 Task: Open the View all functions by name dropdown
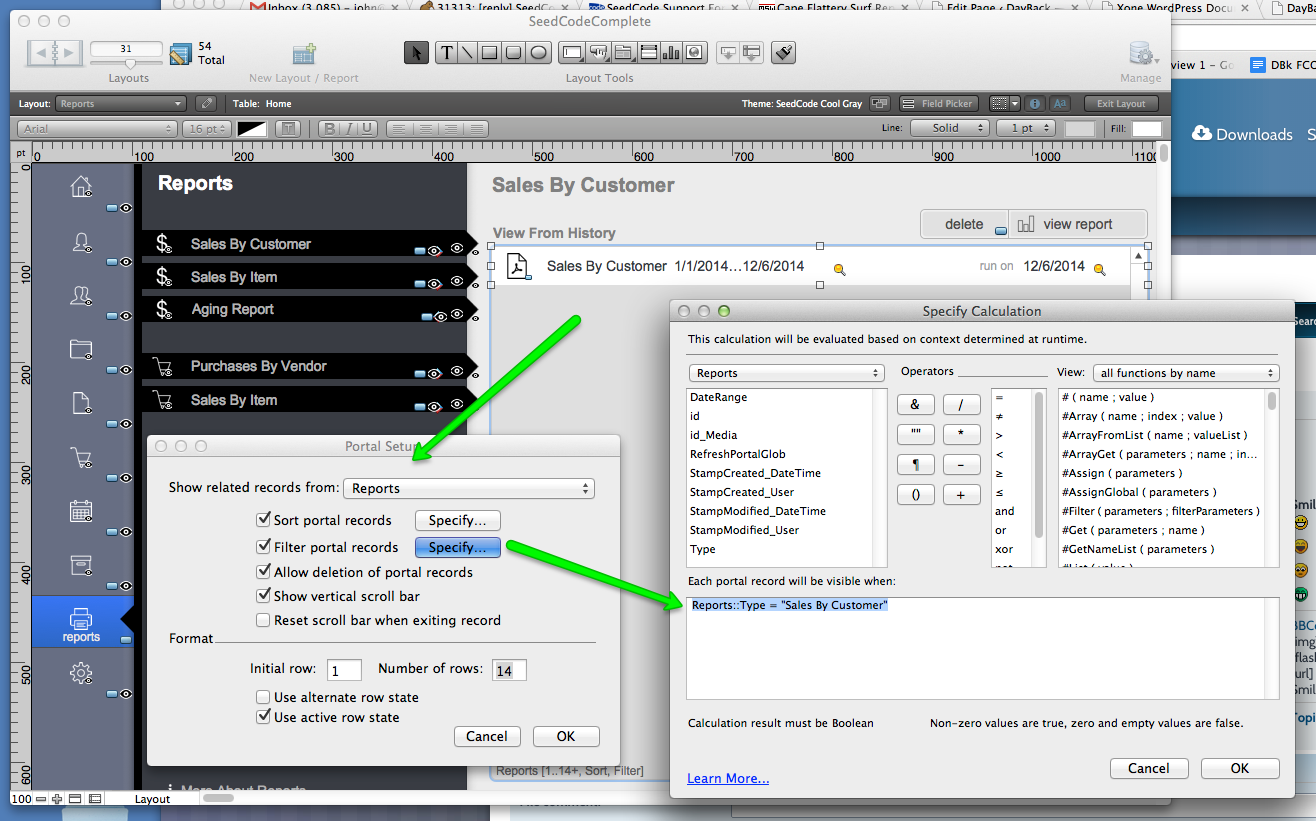pyautogui.click(x=1185, y=373)
